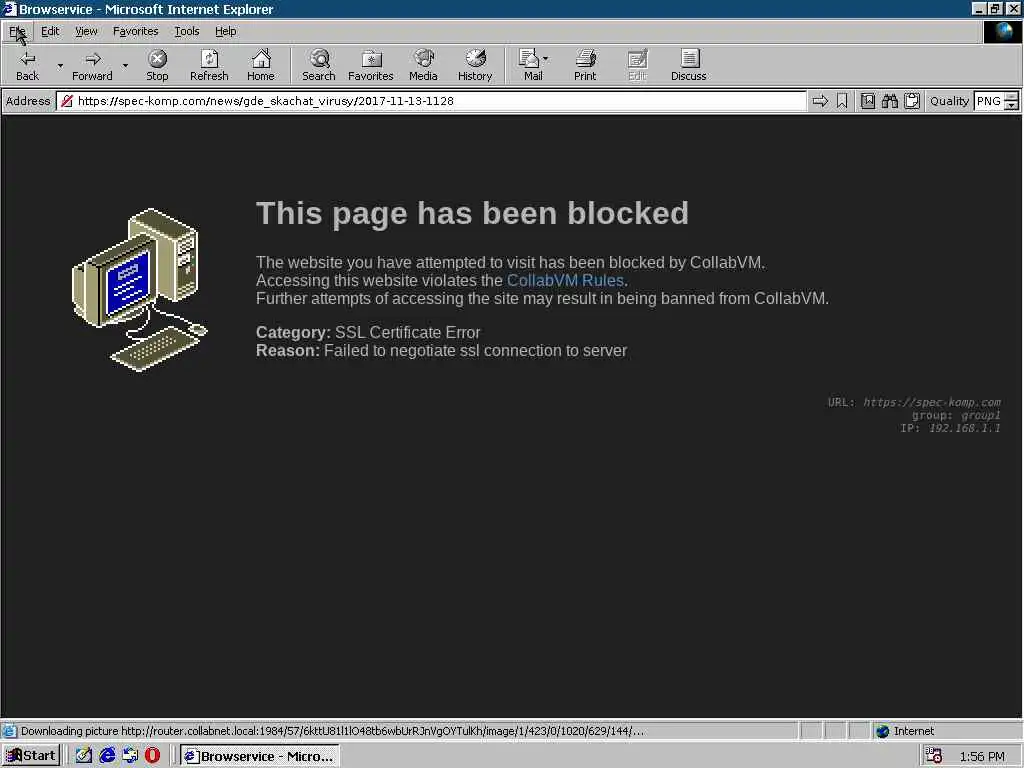Open the Media pane
This screenshot has height=768, width=1024.
coord(423,65)
